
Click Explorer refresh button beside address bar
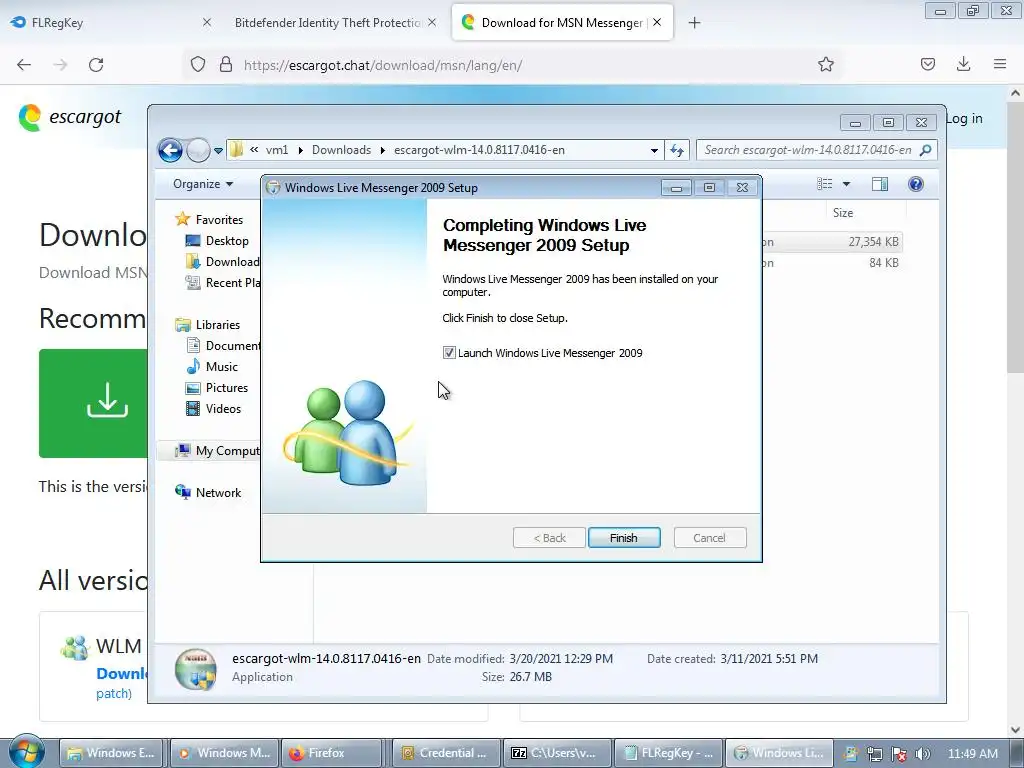tap(677, 150)
